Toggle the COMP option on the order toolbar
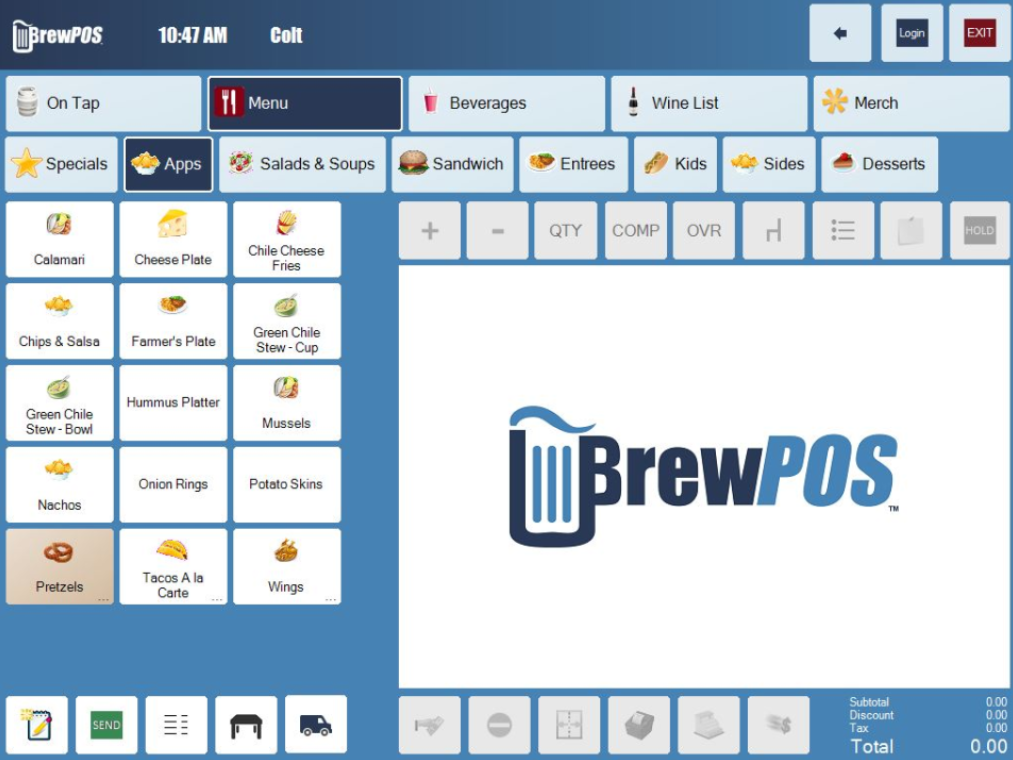 coord(635,230)
